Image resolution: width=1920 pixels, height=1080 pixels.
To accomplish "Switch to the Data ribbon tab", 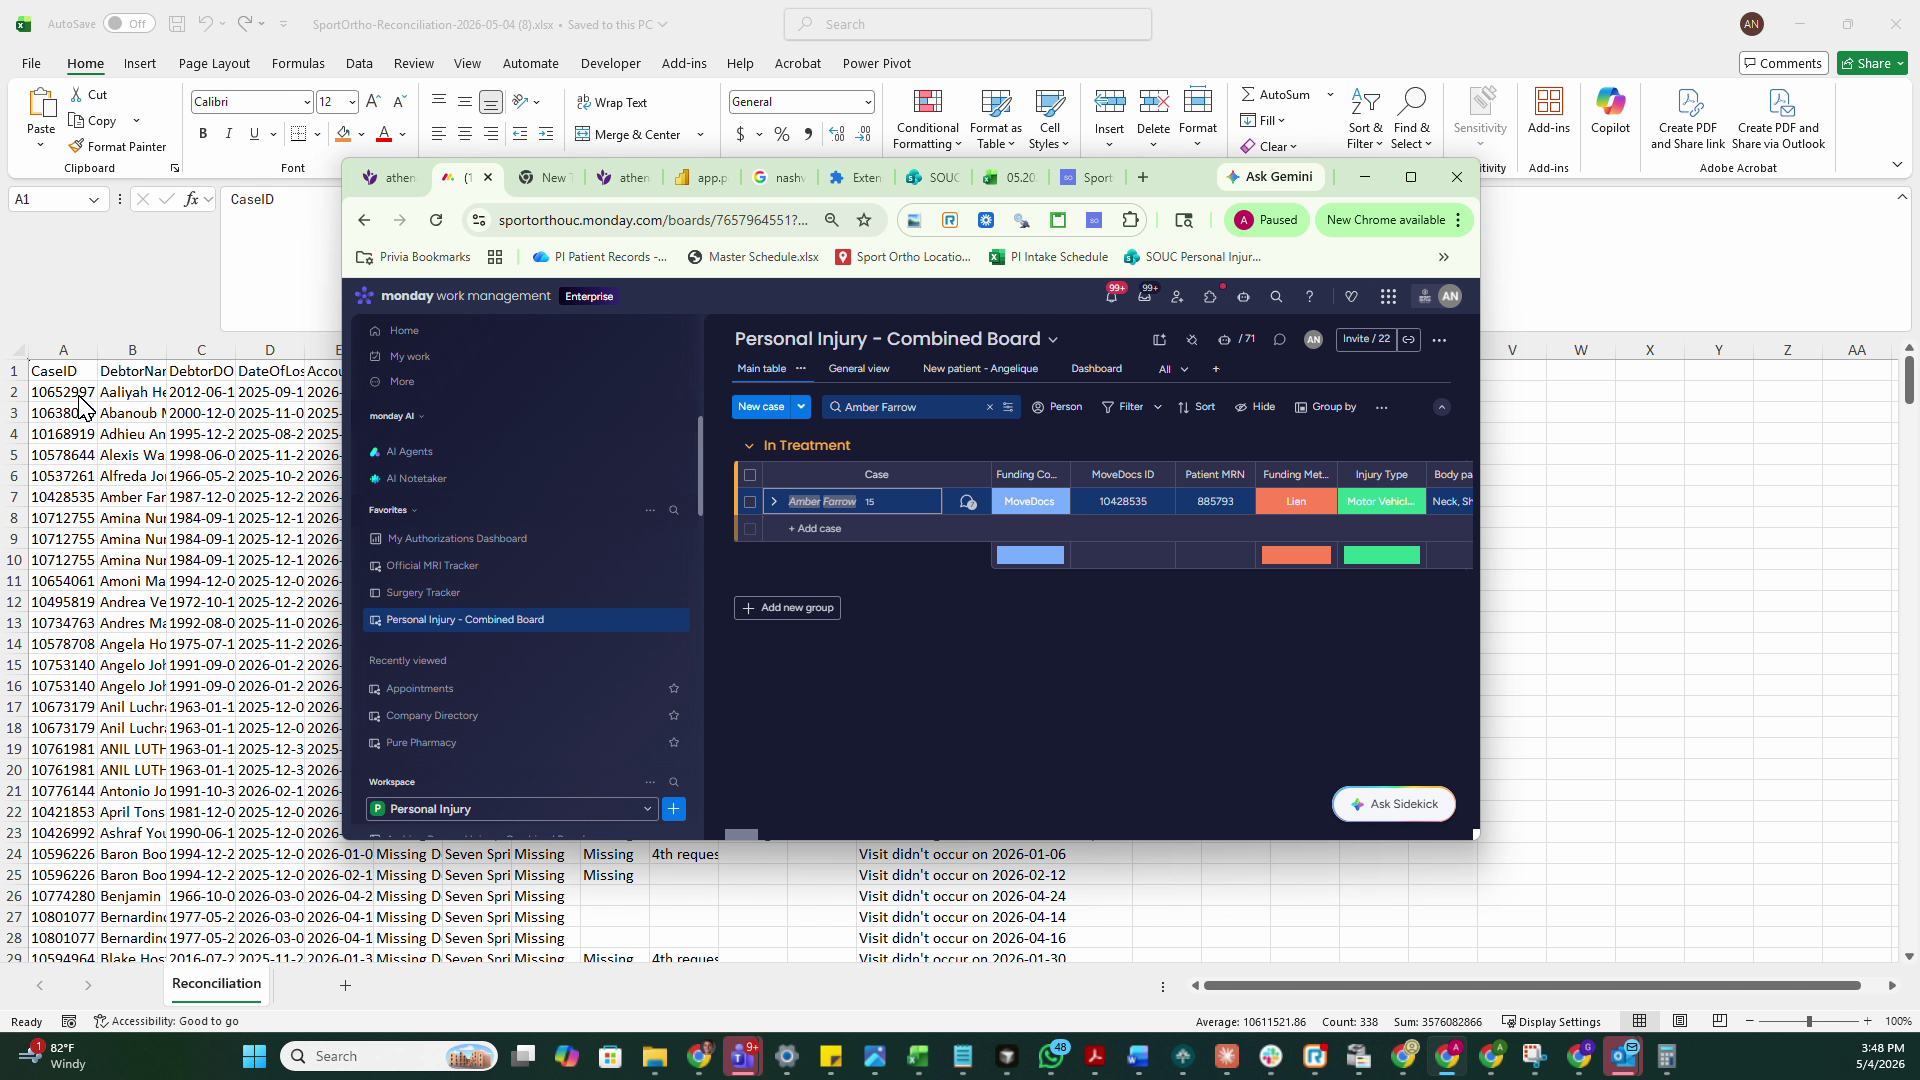I will tap(359, 63).
